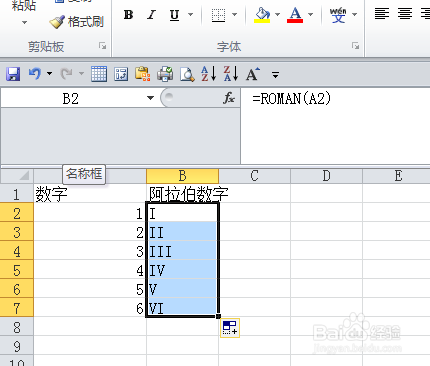Select row 9 header
Viewport: 430px width, 366px height.
[x=17, y=345]
